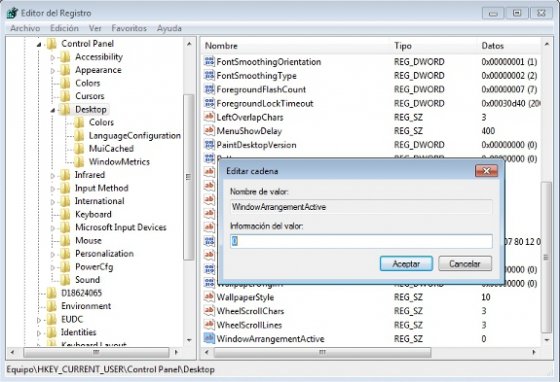Click the Cancelar button
The width and height of the screenshot is (560, 382).
pos(465,263)
